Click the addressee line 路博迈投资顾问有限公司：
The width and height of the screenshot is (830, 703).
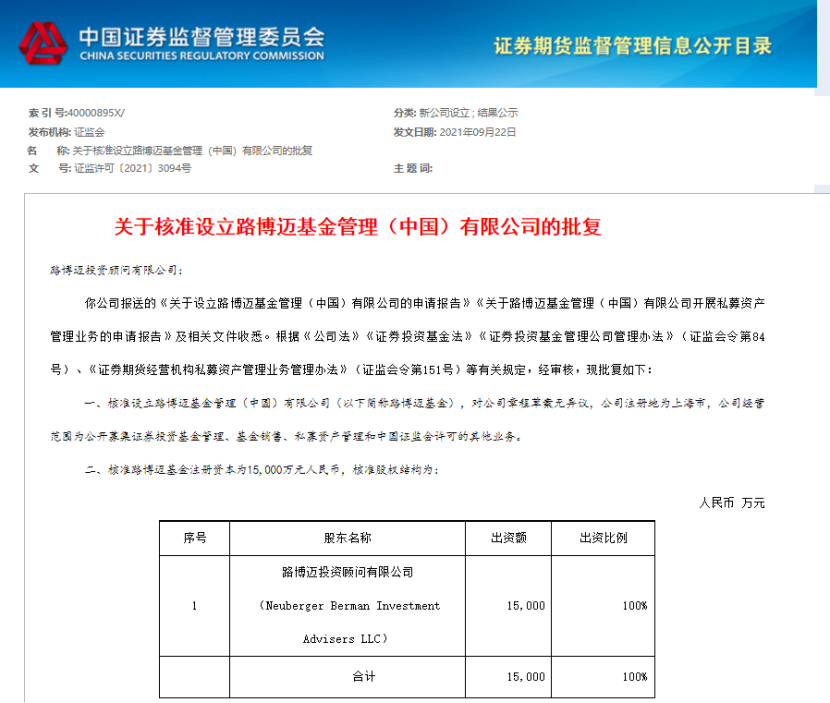(117, 270)
